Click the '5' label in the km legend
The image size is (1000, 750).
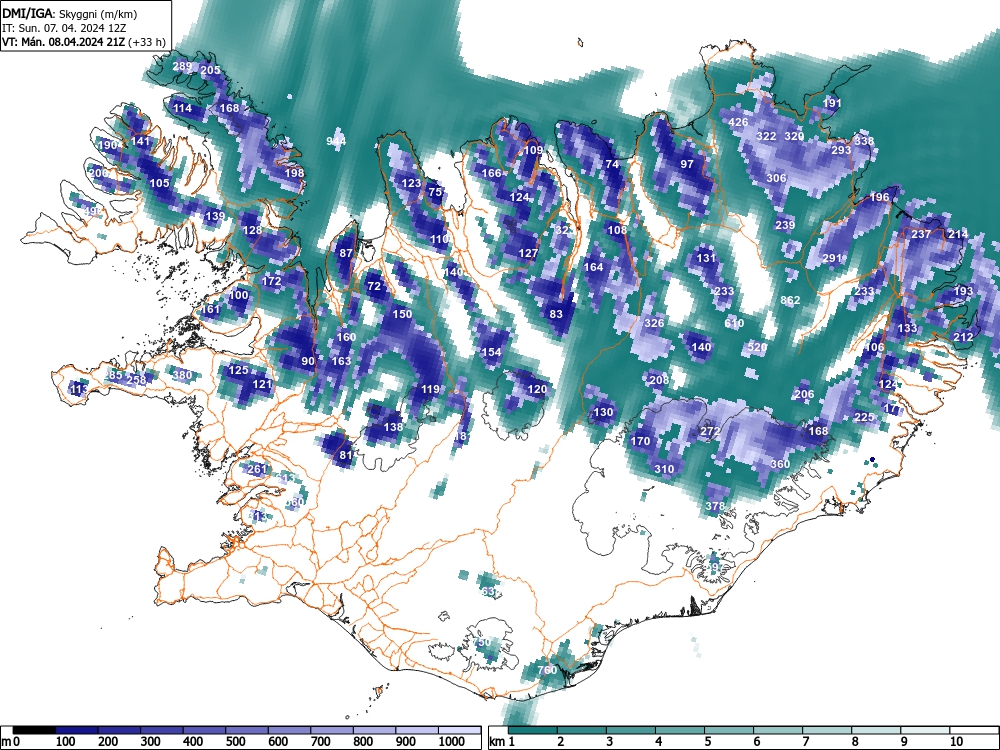pyautogui.click(x=707, y=742)
